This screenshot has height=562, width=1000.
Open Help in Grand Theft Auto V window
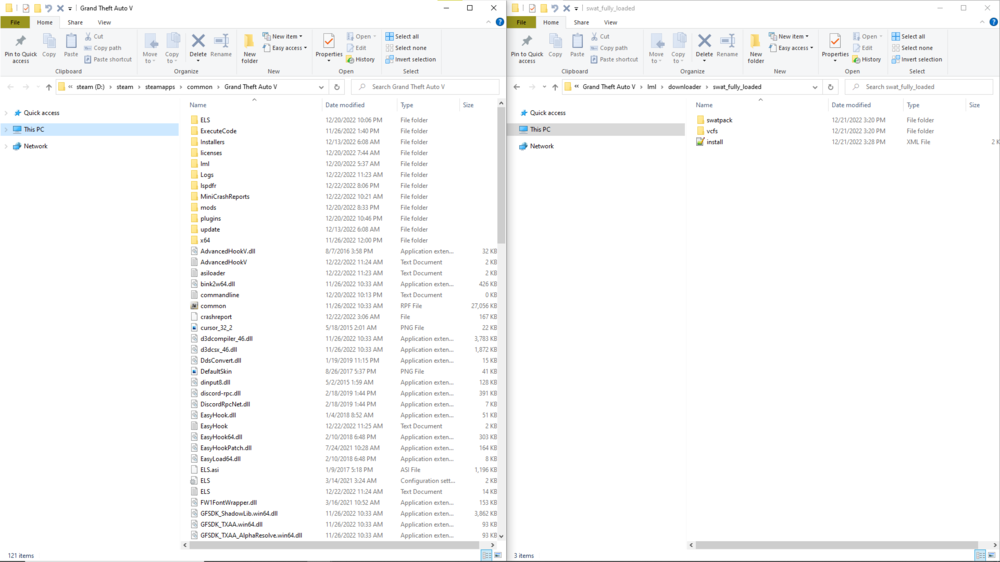pos(499,22)
